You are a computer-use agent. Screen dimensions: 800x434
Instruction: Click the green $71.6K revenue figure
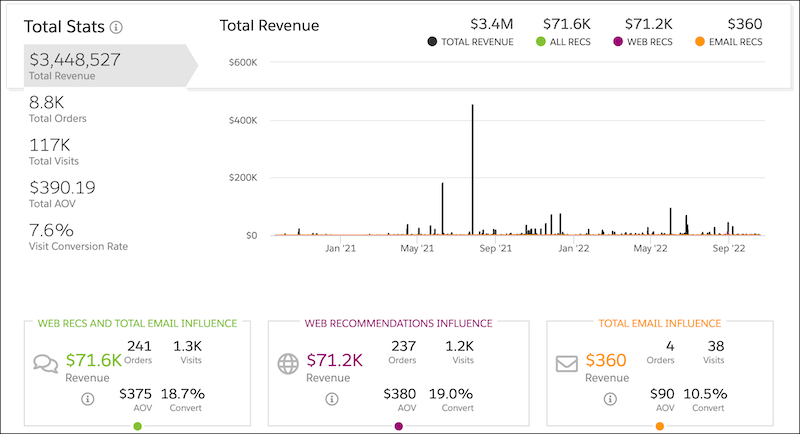(x=94, y=360)
